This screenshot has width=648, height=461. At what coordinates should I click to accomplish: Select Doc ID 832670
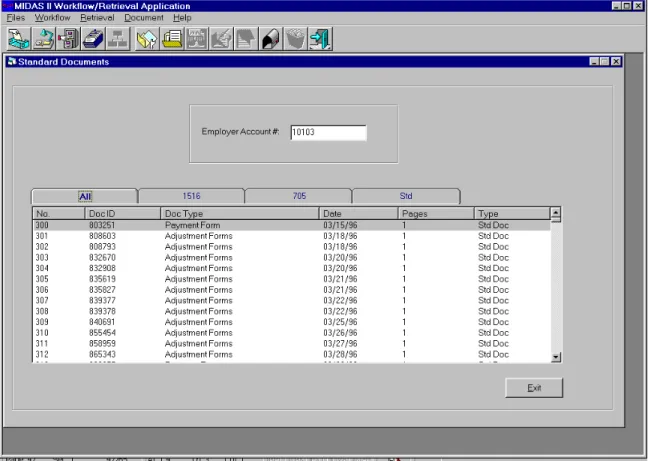(x=102, y=257)
